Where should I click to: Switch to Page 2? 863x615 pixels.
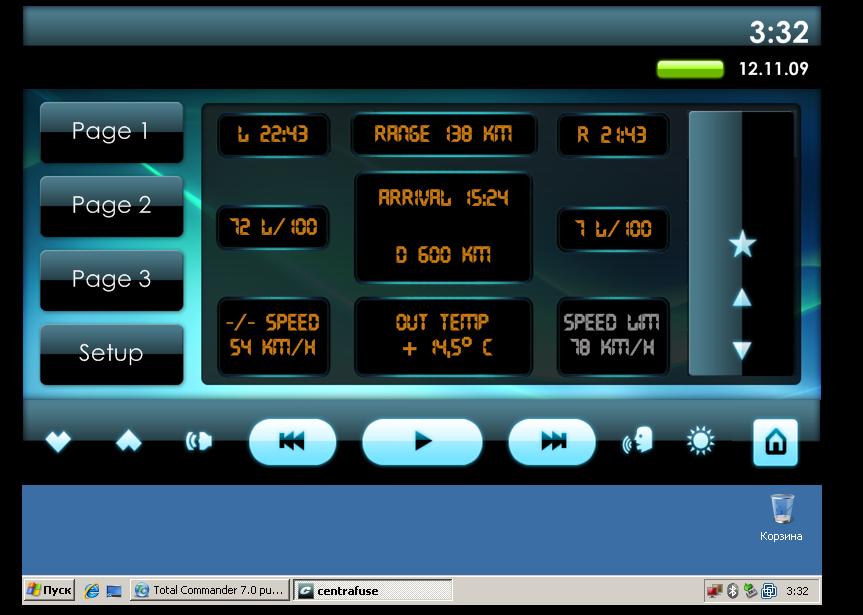tap(111, 206)
